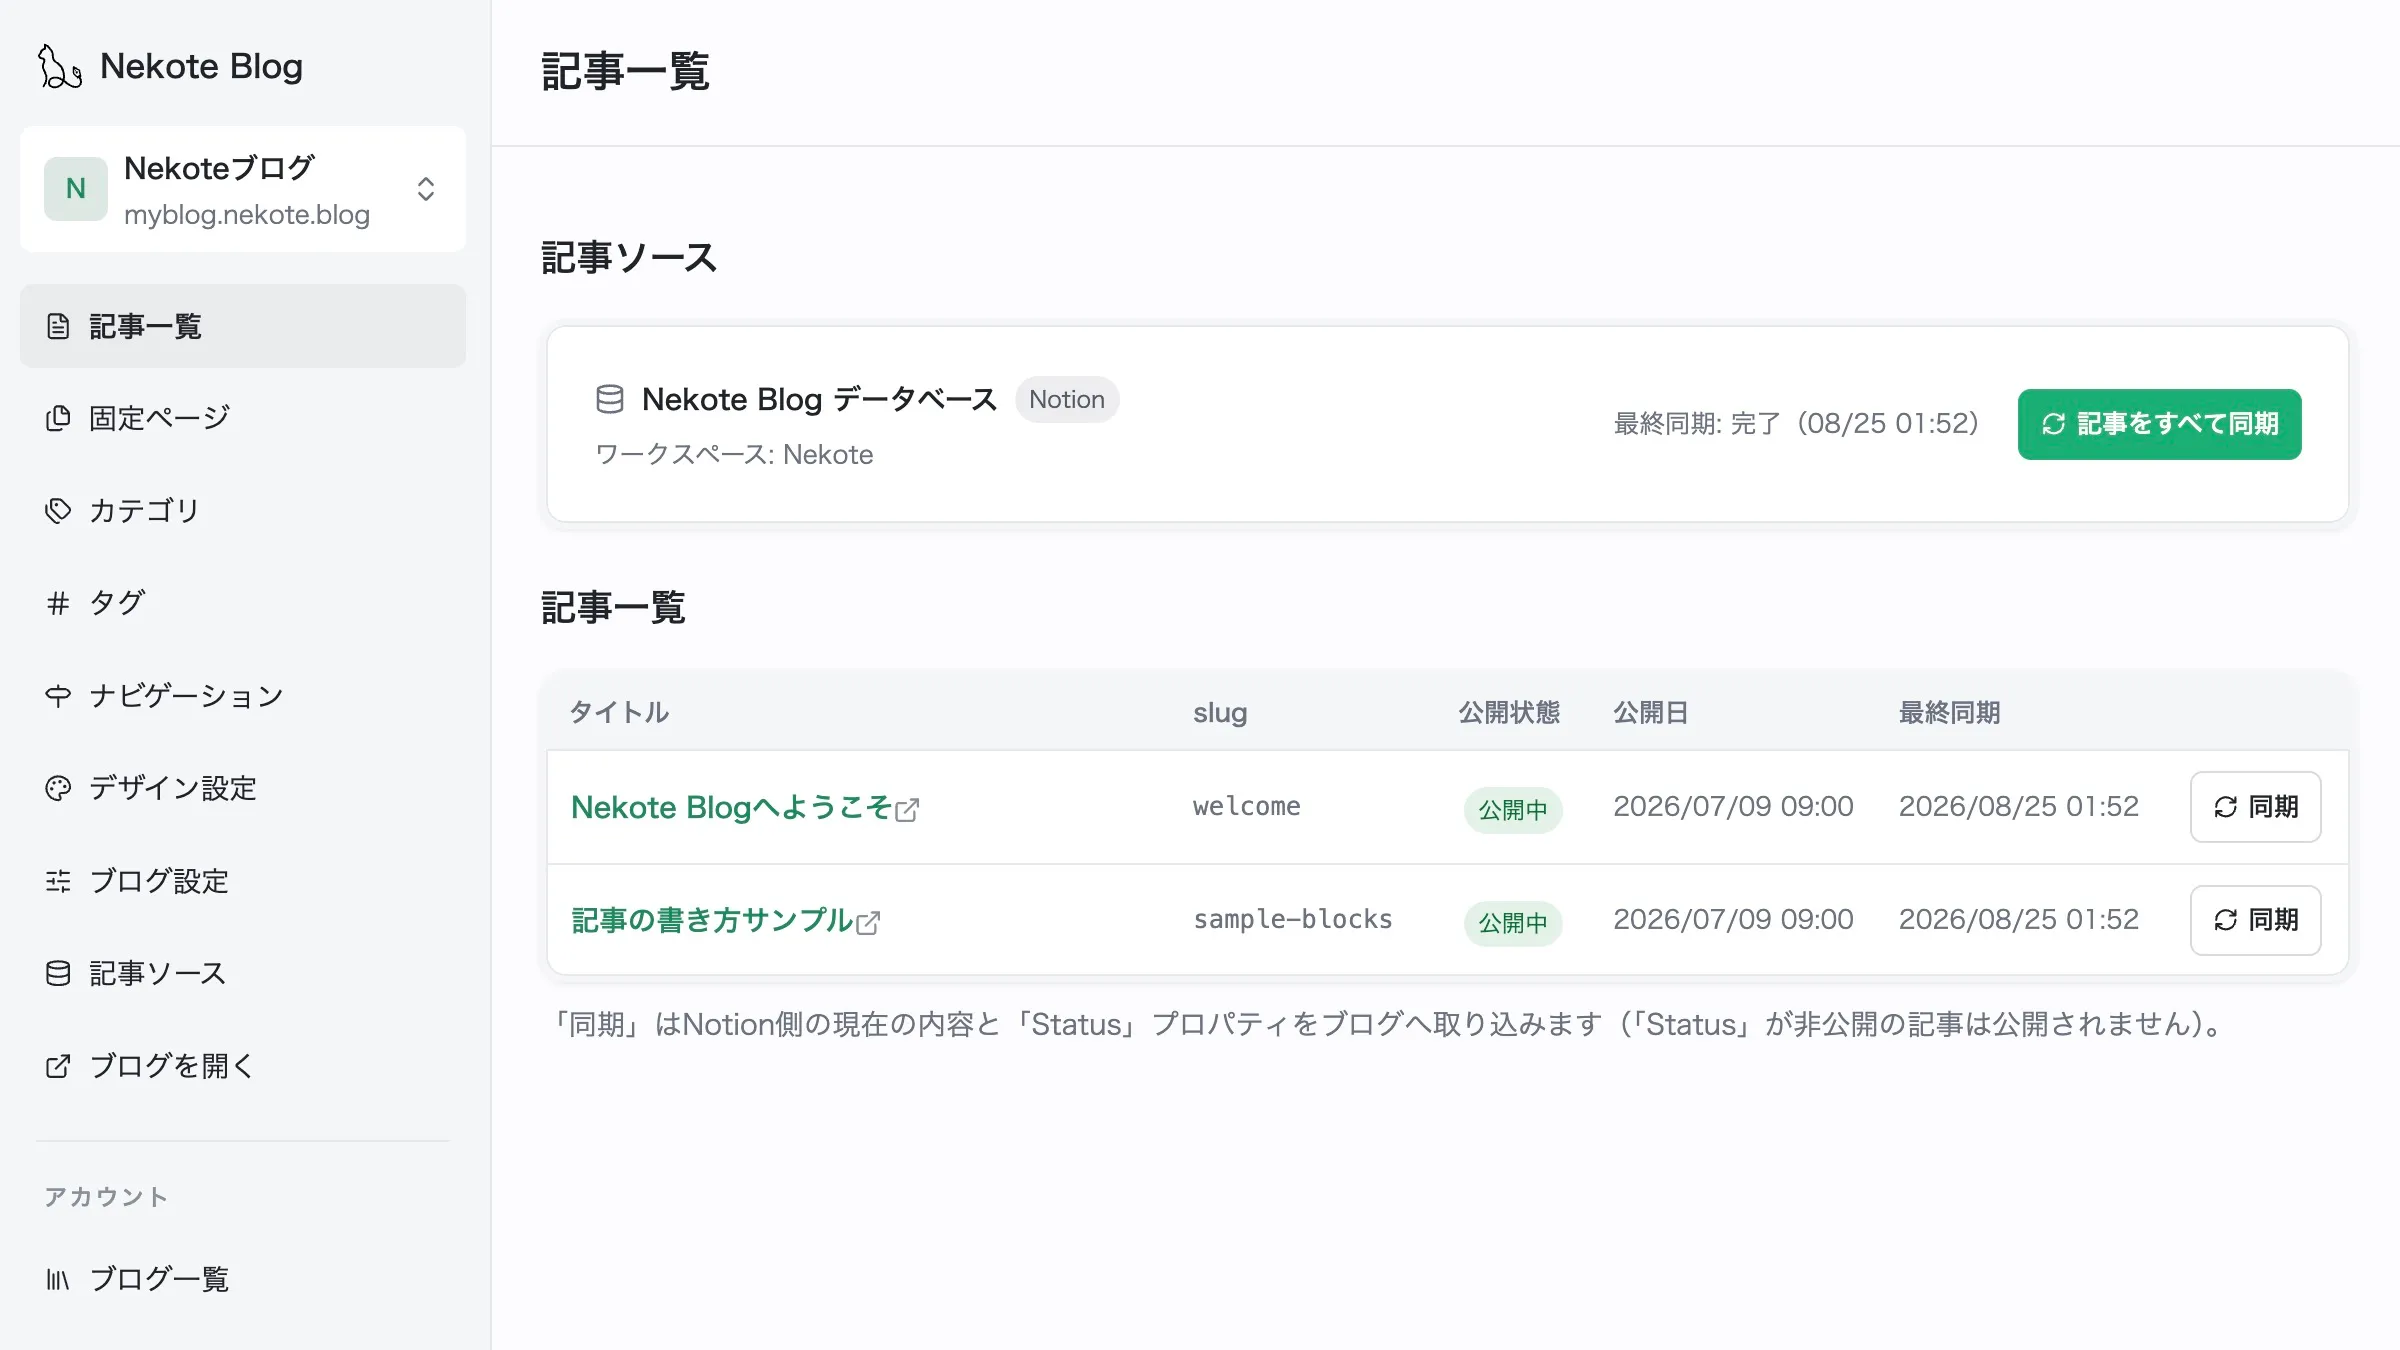The image size is (2400, 1350).
Task: Open the 記事の書き方サンプル article link
Action: pos(712,920)
